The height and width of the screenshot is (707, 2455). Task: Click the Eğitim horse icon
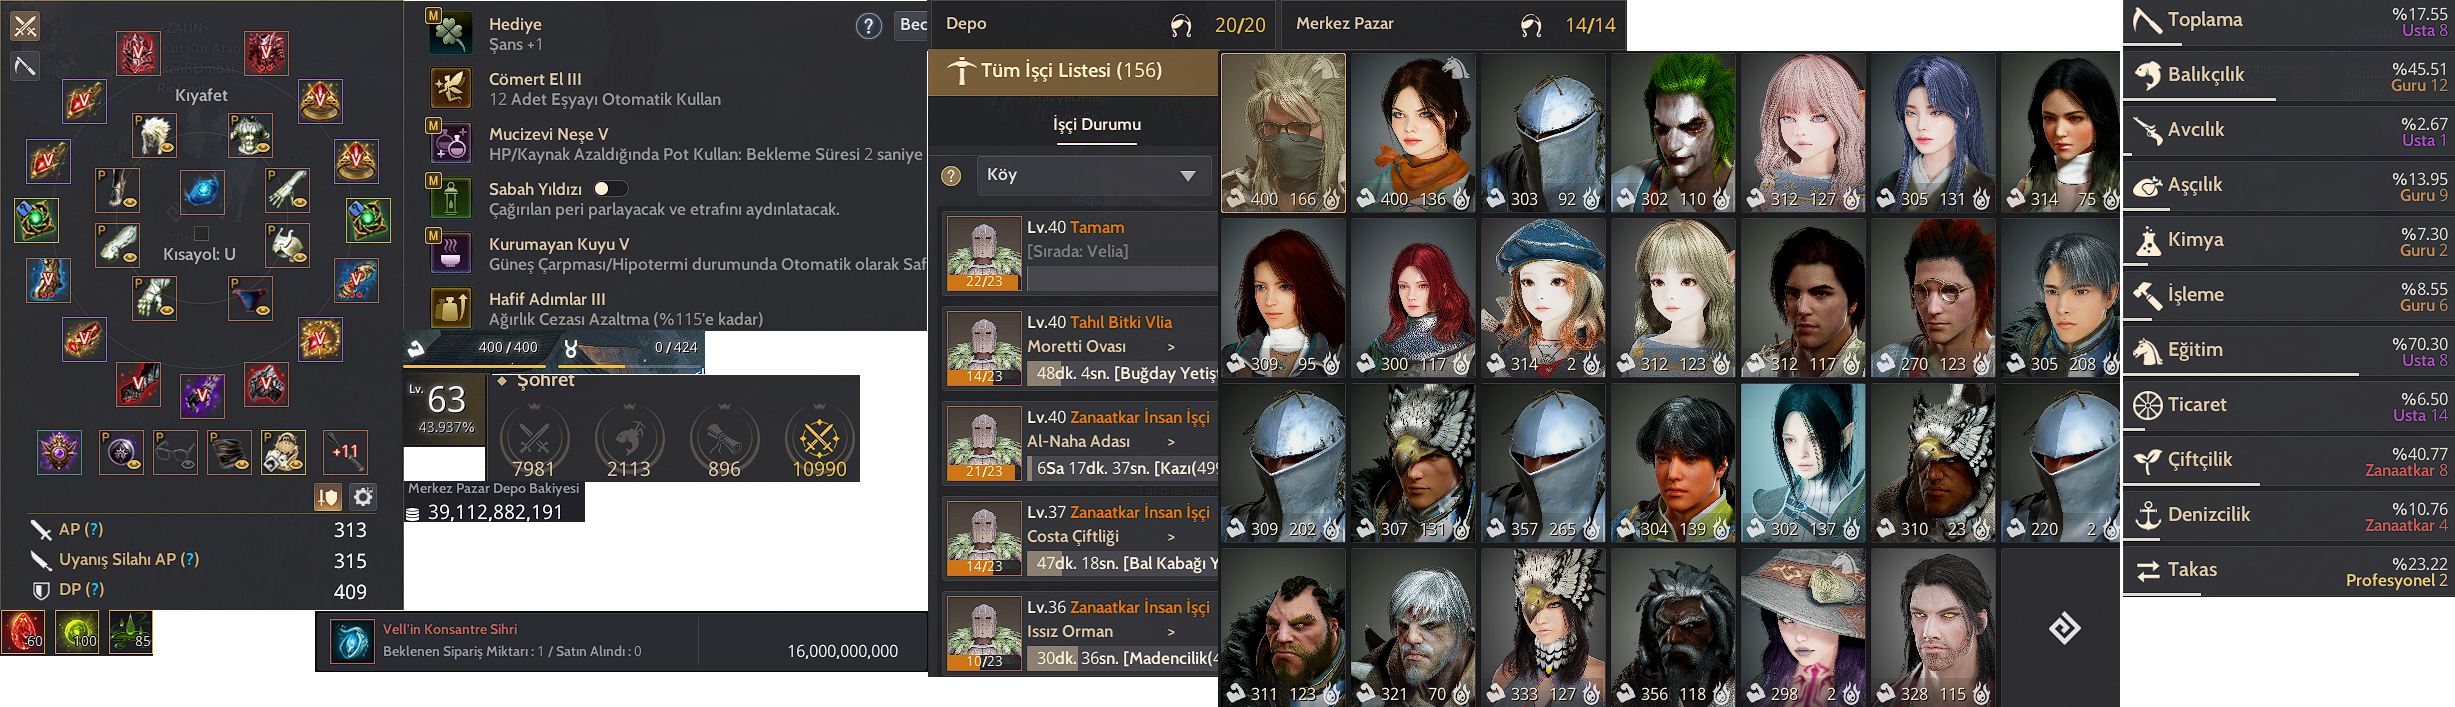tap(2146, 351)
